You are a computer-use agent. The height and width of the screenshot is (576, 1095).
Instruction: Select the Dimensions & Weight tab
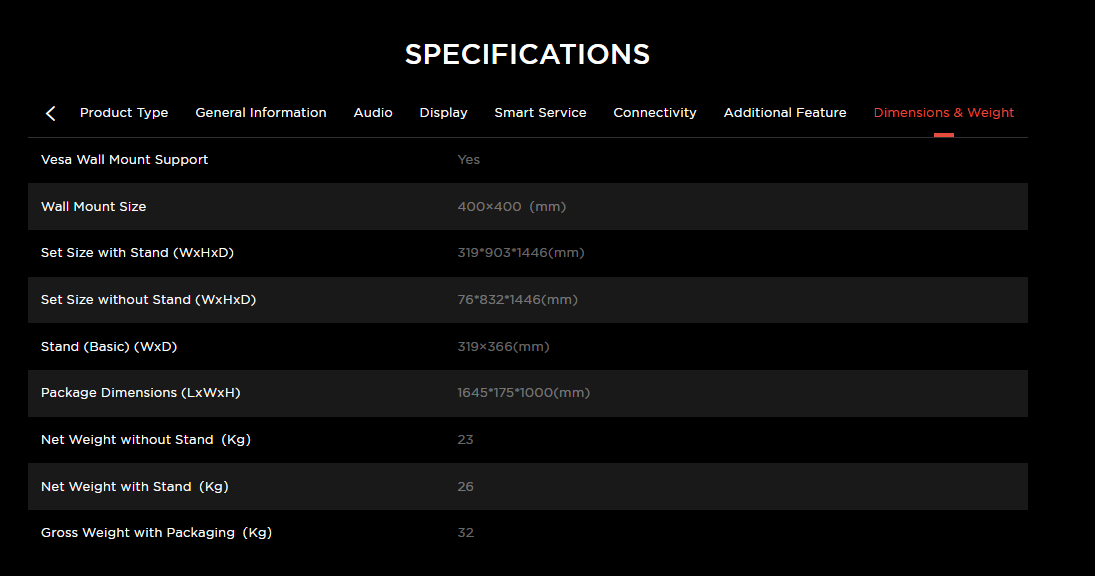[944, 113]
